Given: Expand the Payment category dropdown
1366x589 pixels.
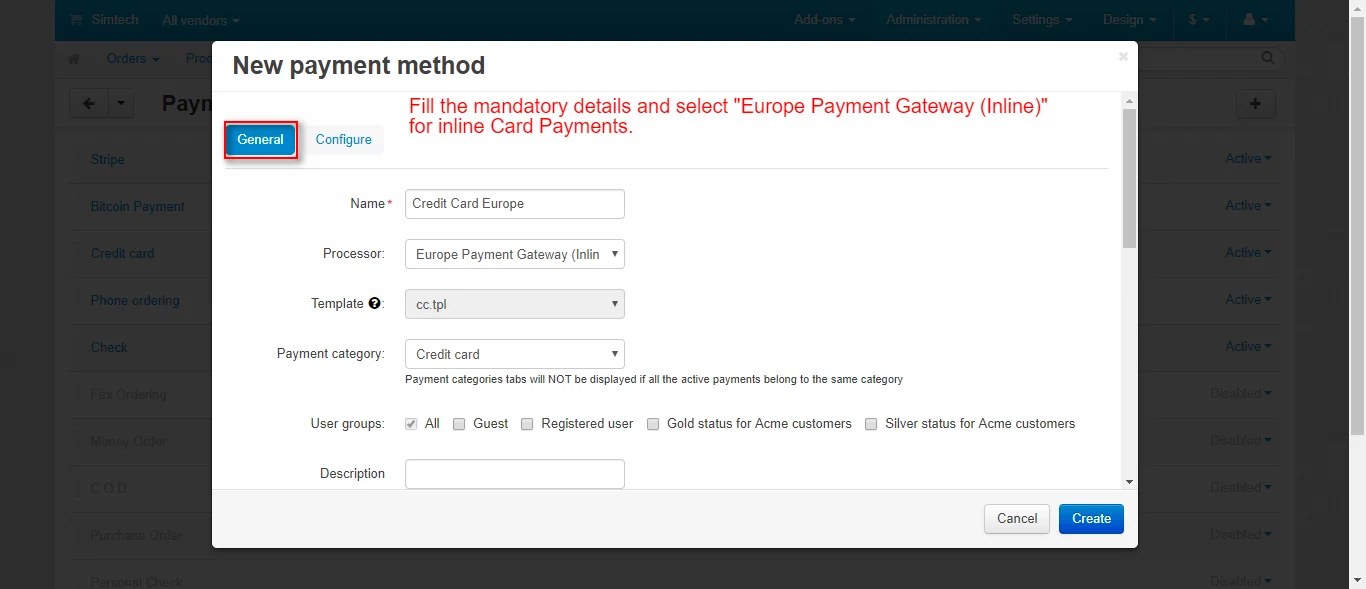Looking at the screenshot, I should point(514,354).
